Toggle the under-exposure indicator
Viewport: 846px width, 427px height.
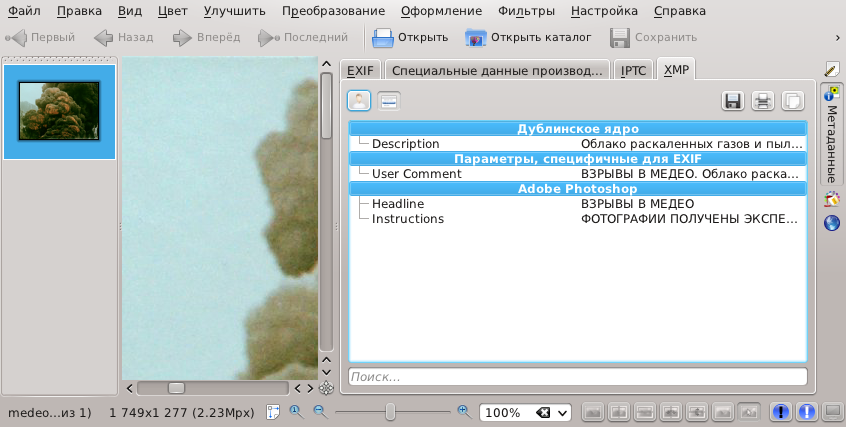click(782, 412)
